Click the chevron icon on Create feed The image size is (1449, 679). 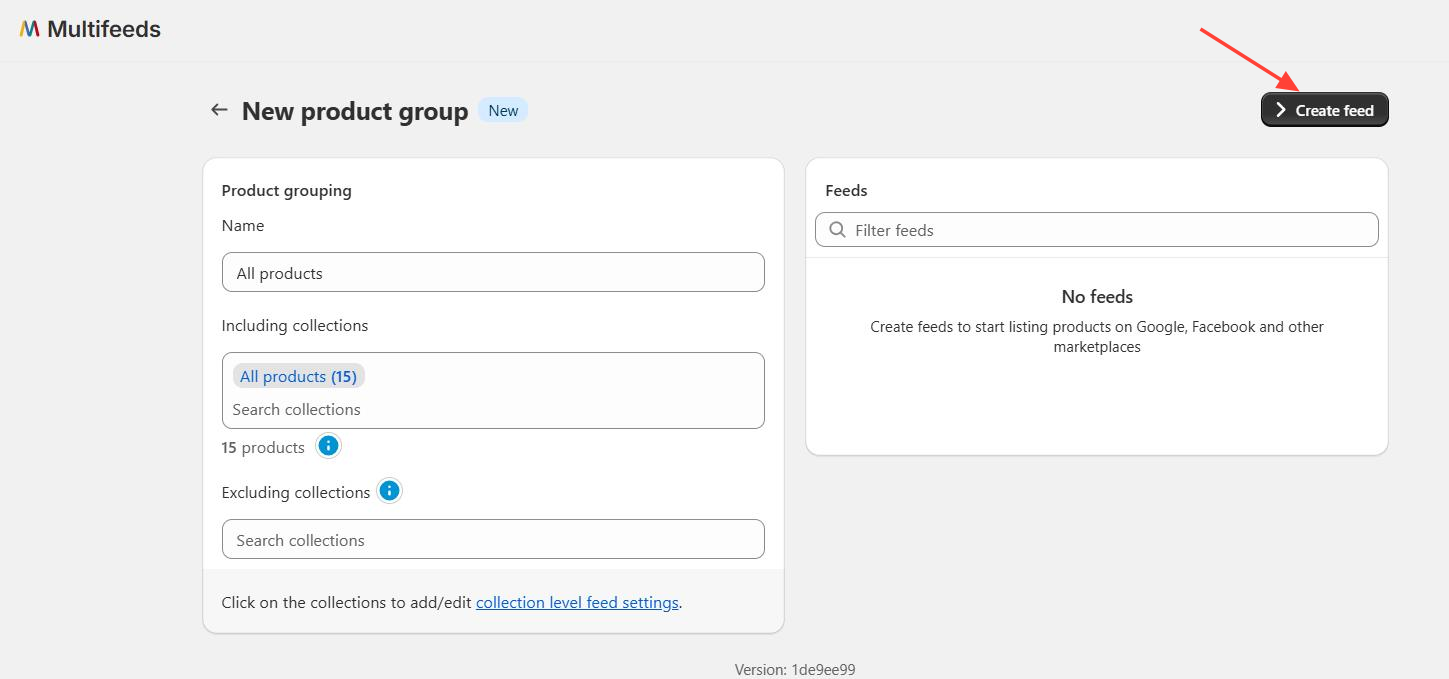1280,110
